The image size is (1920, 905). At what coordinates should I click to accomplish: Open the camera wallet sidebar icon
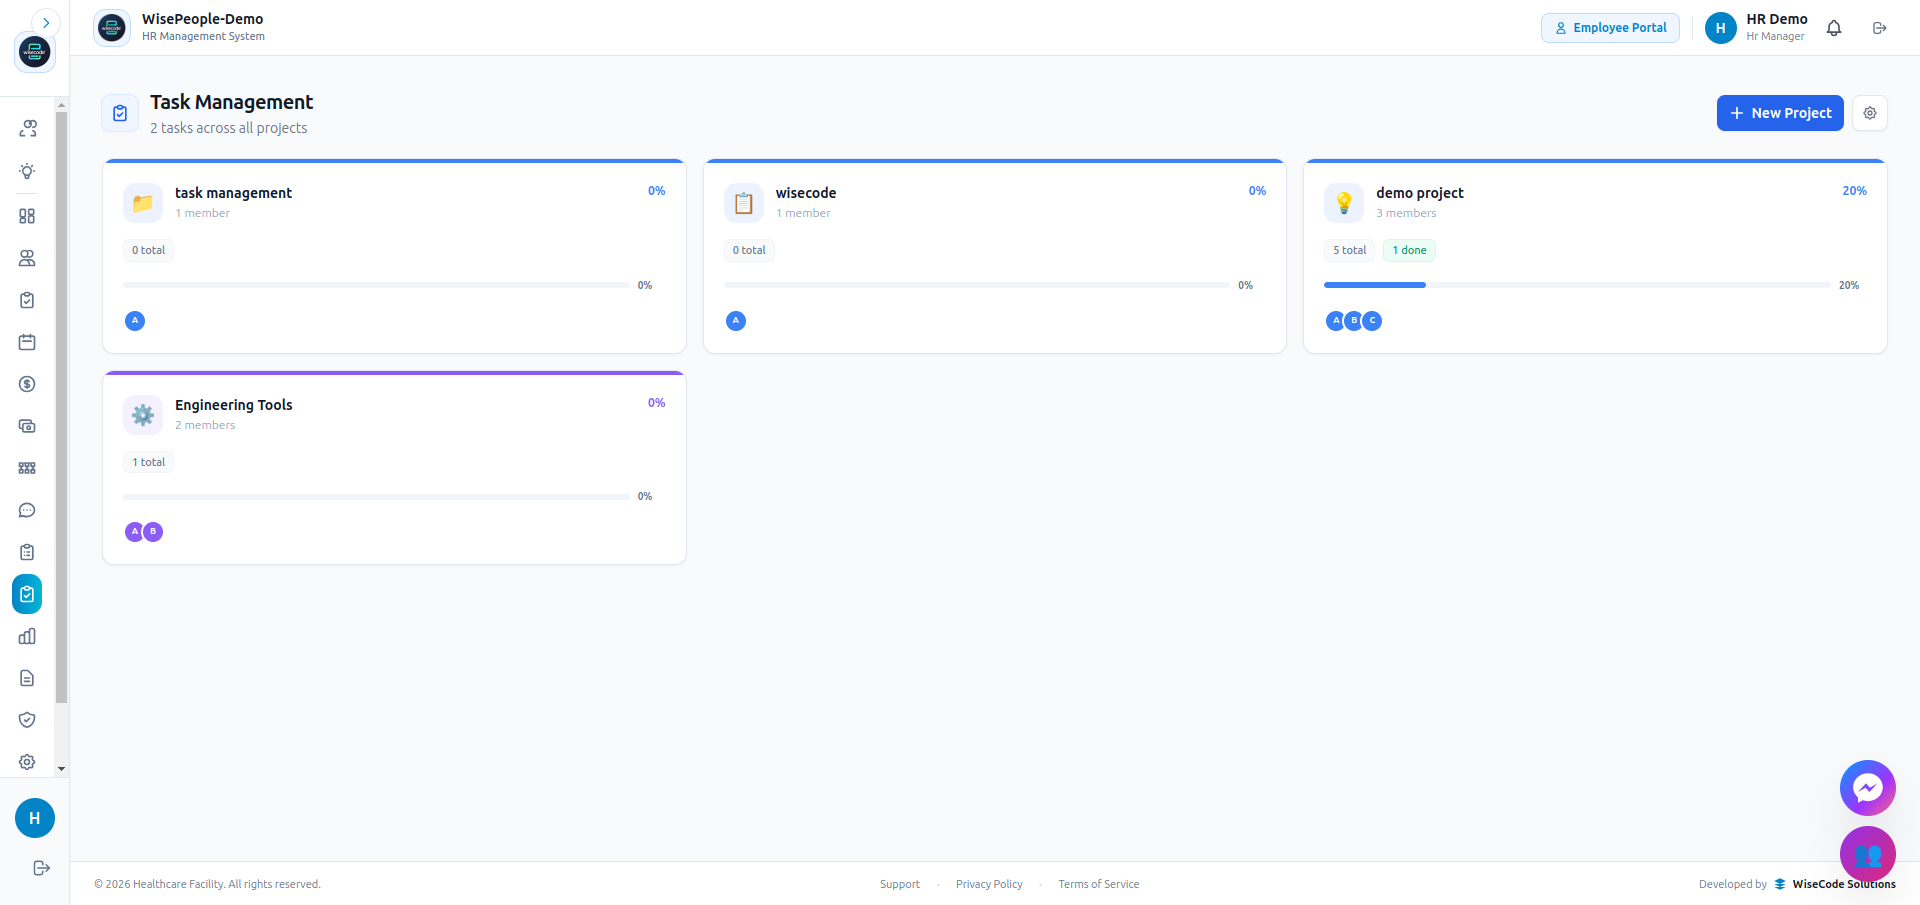click(x=27, y=426)
